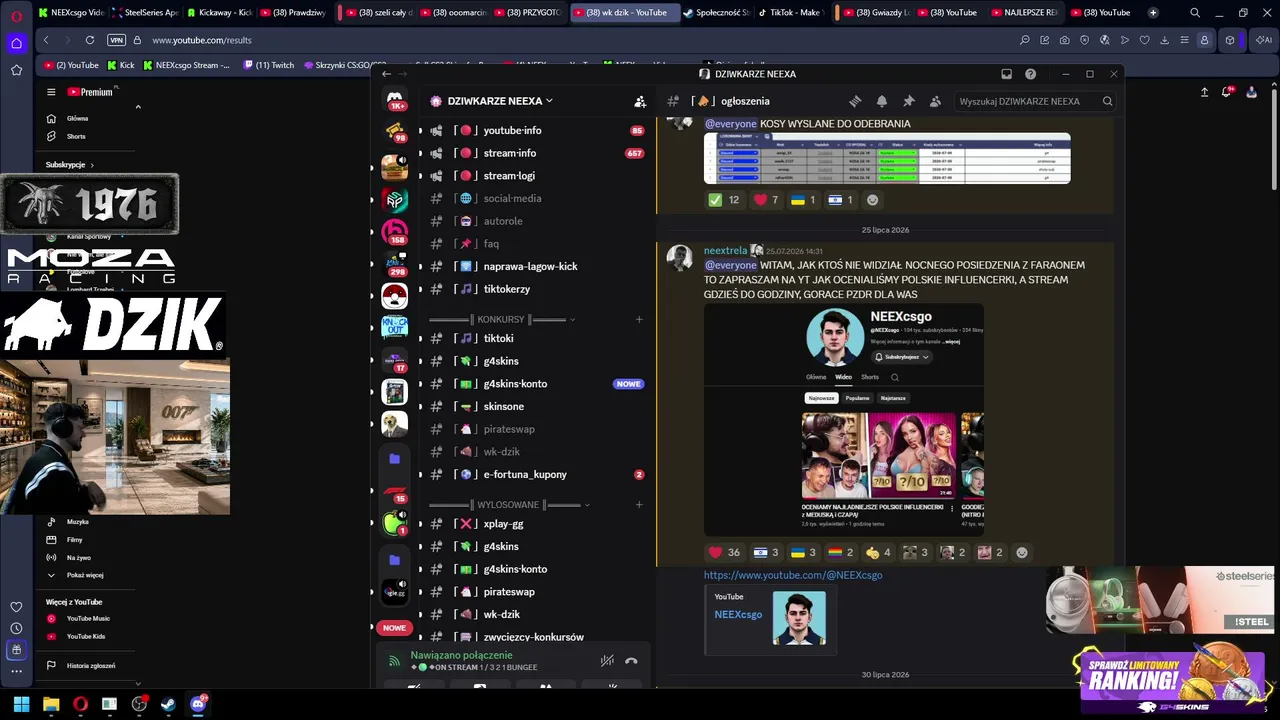Disconnect from the voice channel
This screenshot has height=720, width=1280.
coord(631,661)
